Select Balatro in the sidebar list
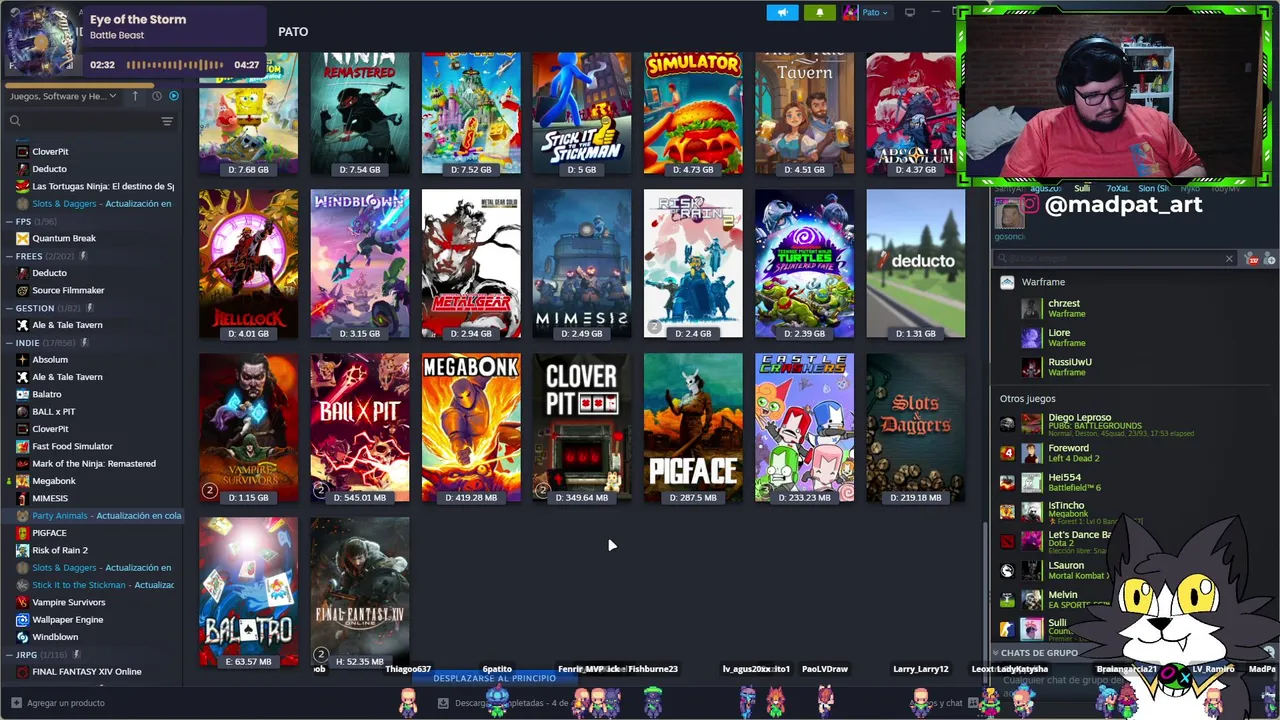Image resolution: width=1280 pixels, height=720 pixels. point(47,394)
